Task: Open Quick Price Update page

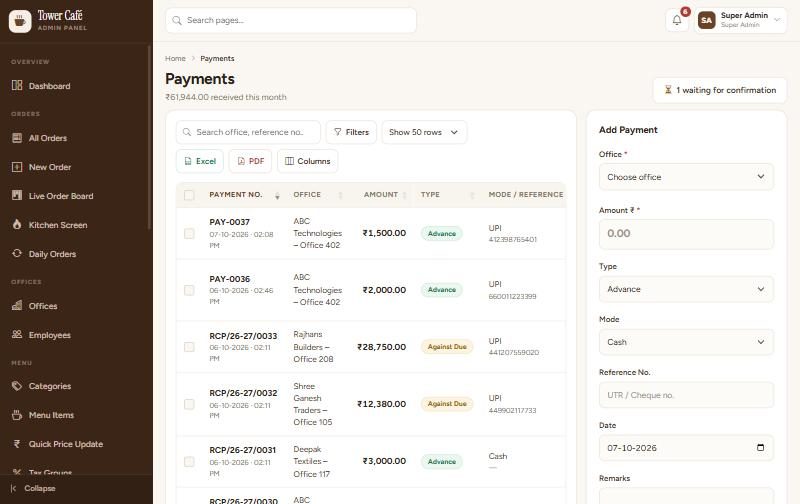Action: point(66,444)
